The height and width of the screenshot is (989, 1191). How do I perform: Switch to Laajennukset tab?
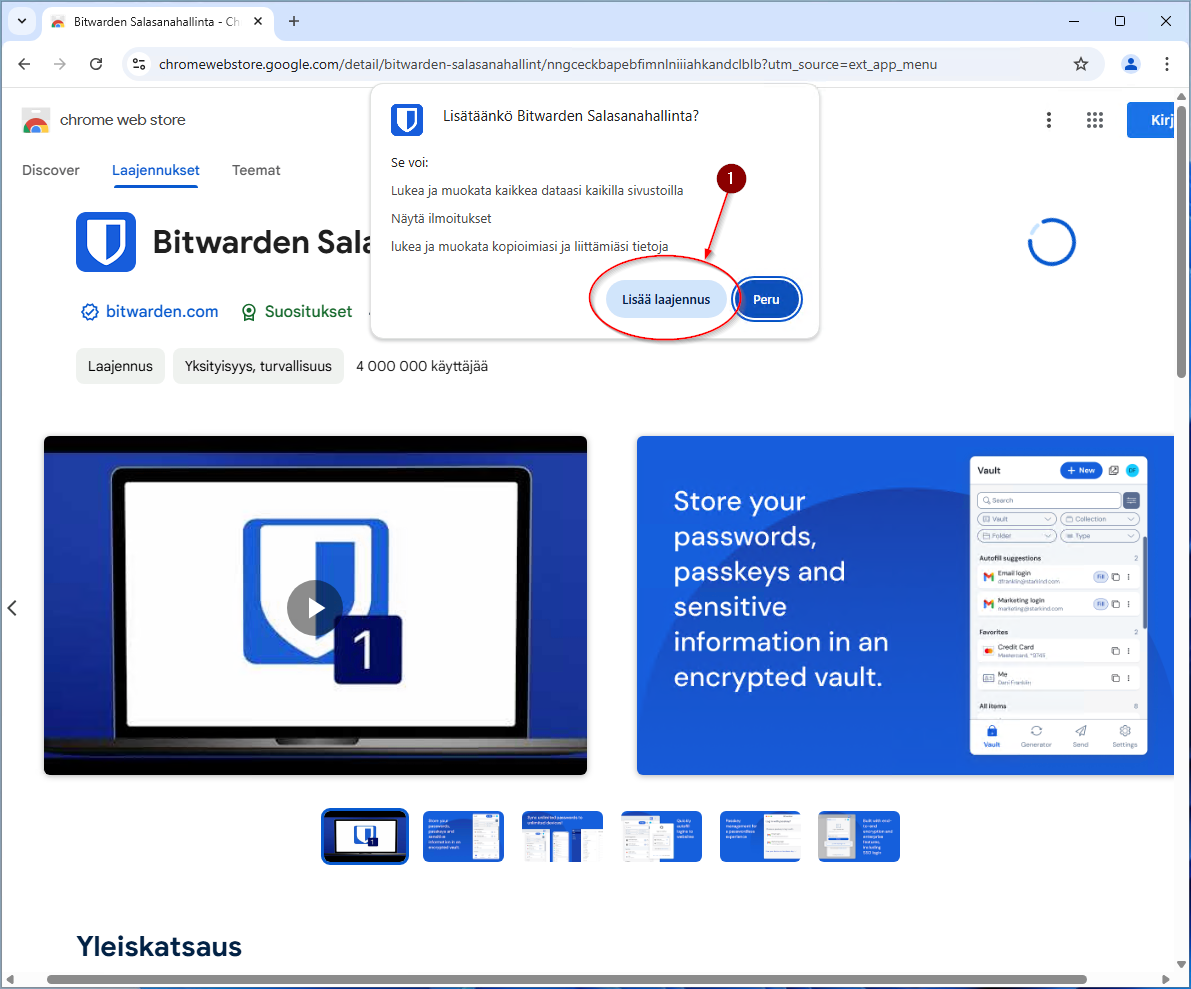[x=156, y=170]
